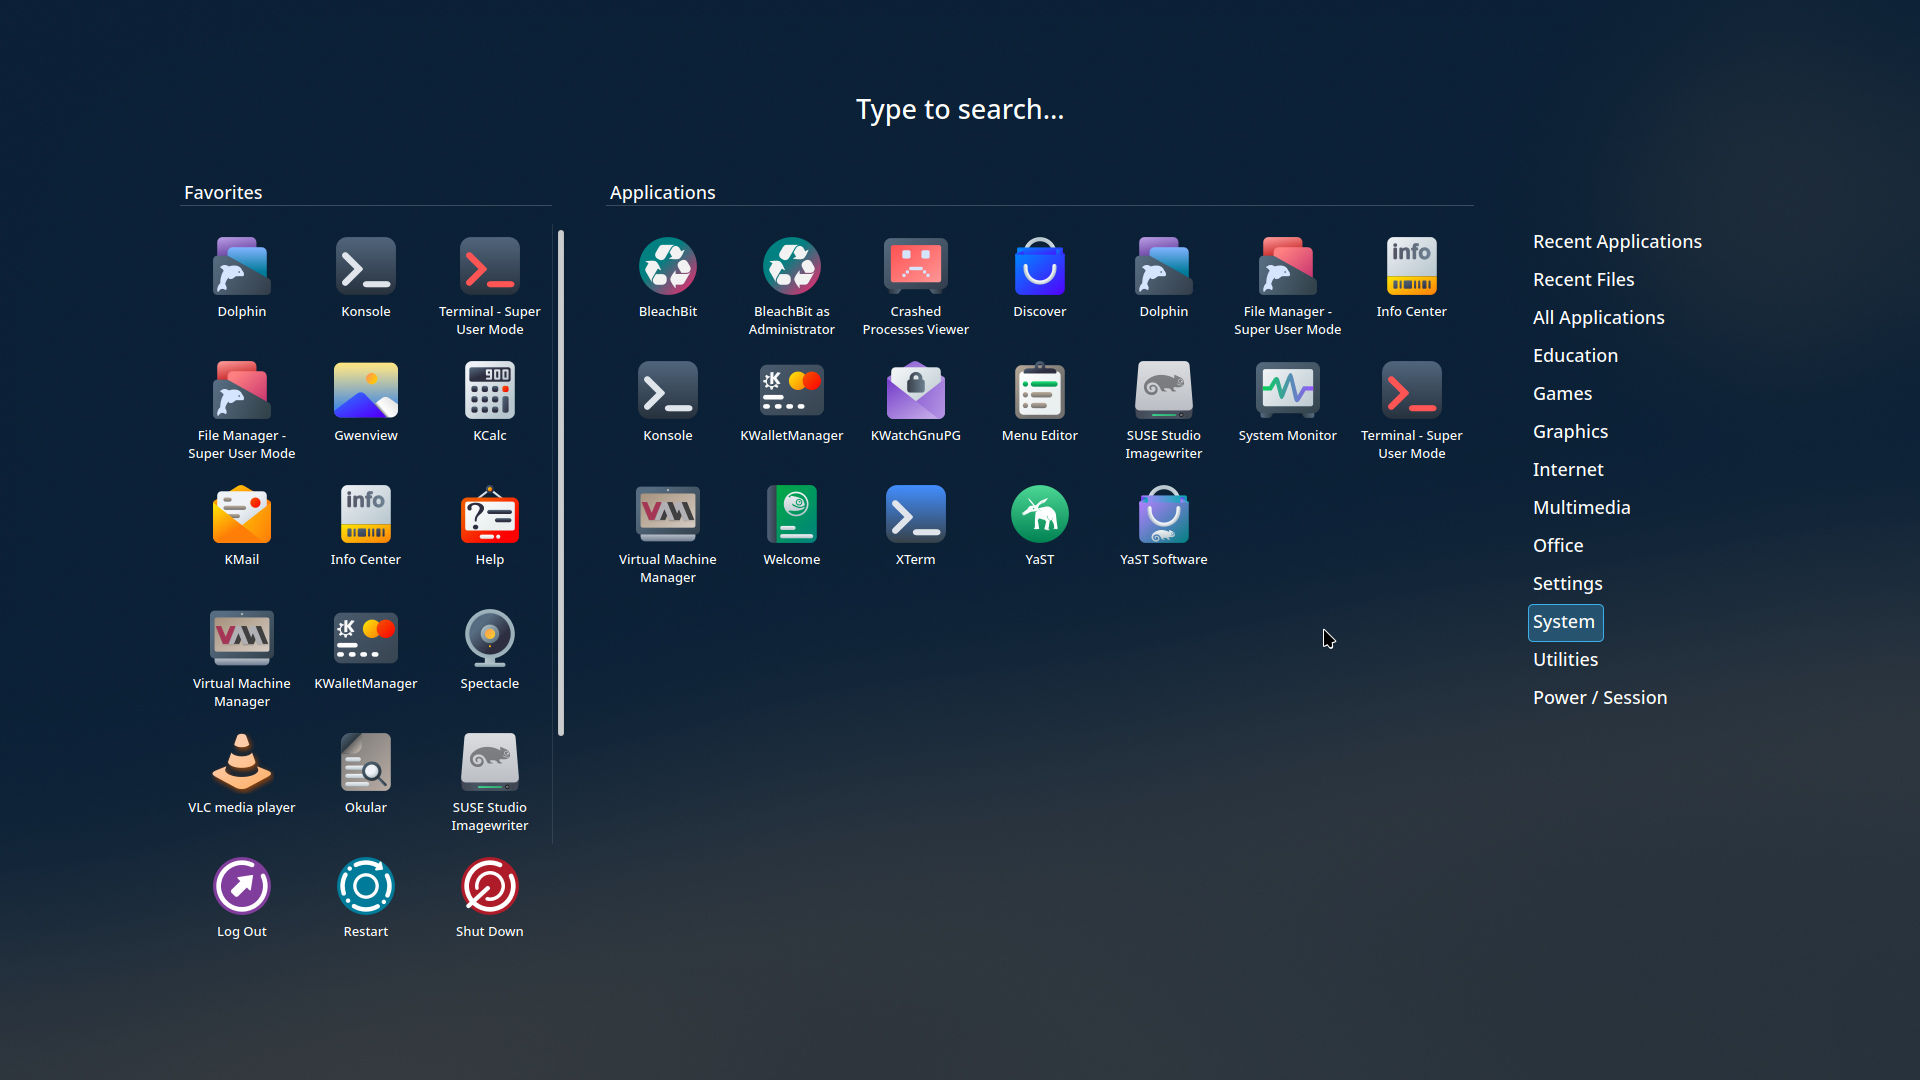Switch to Graphics category
The width and height of the screenshot is (1920, 1080).
tap(1570, 432)
